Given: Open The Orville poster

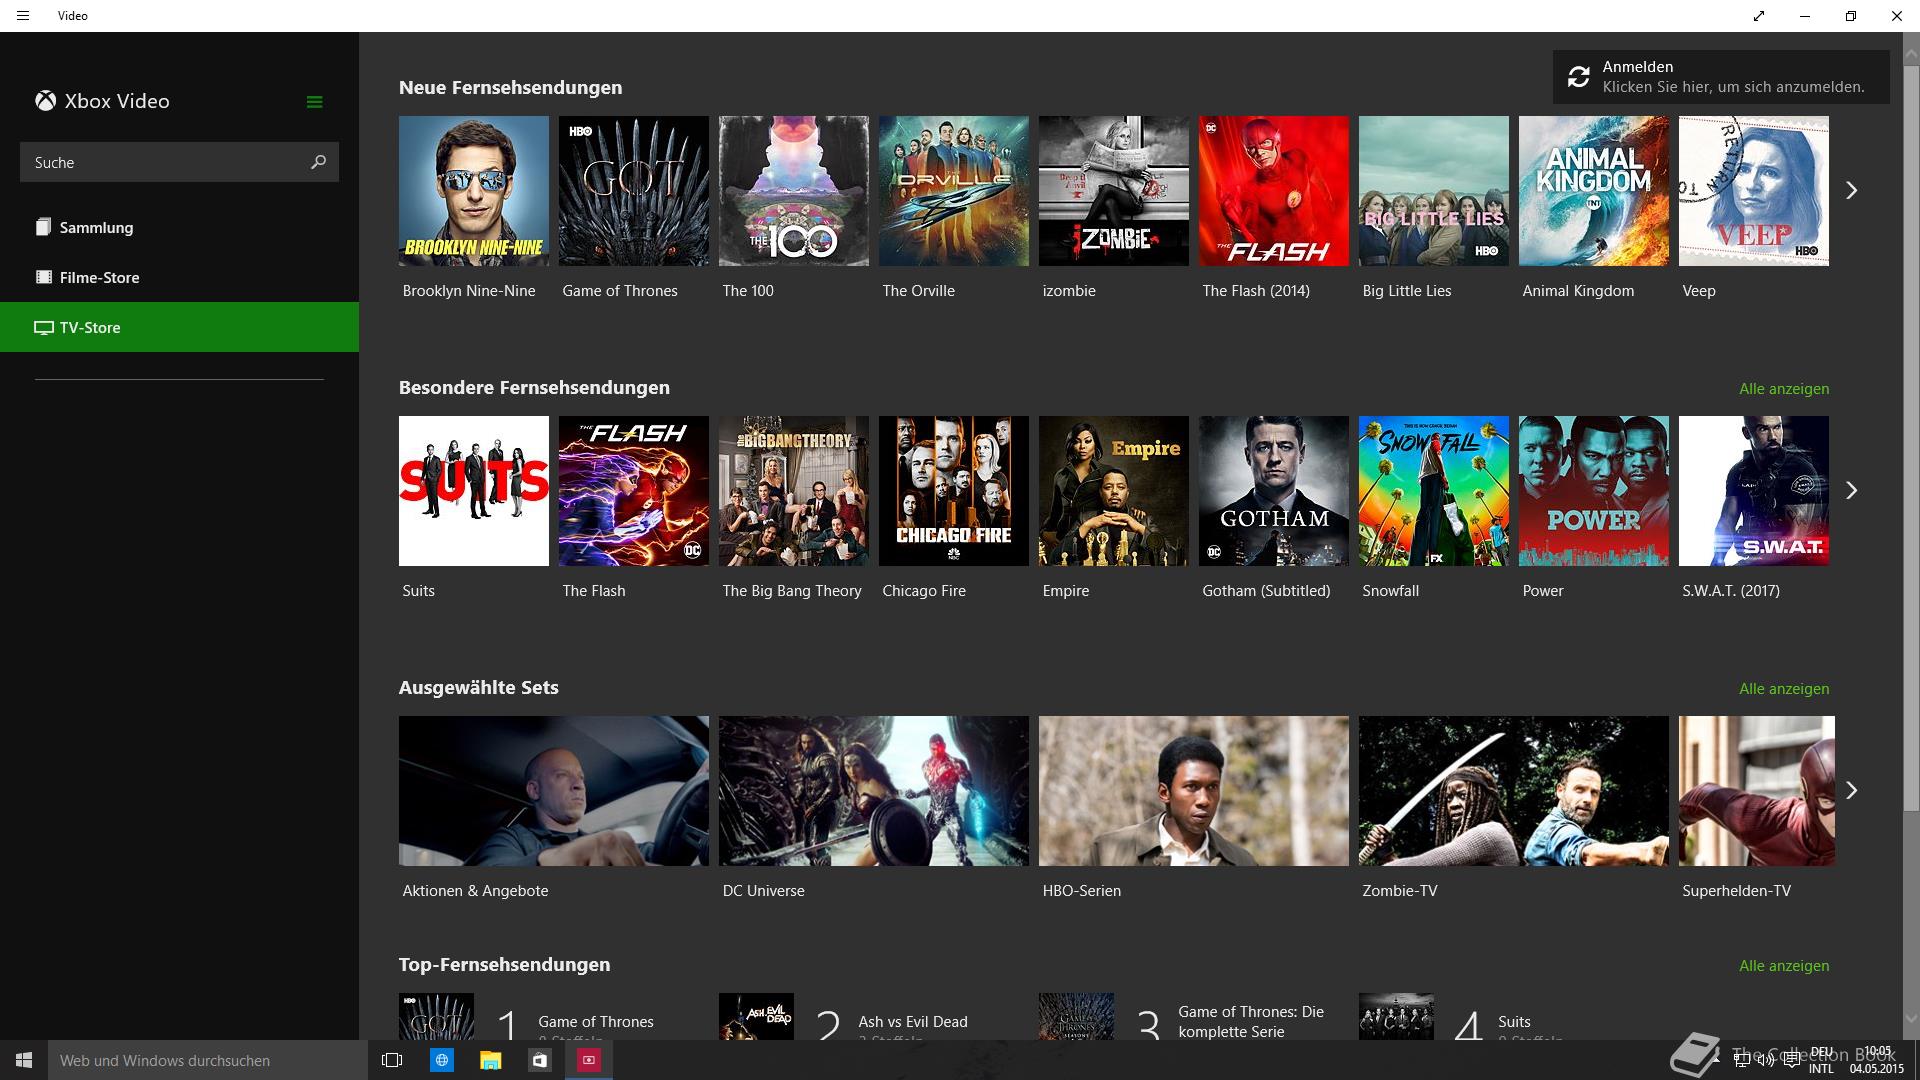Looking at the screenshot, I should tap(954, 191).
